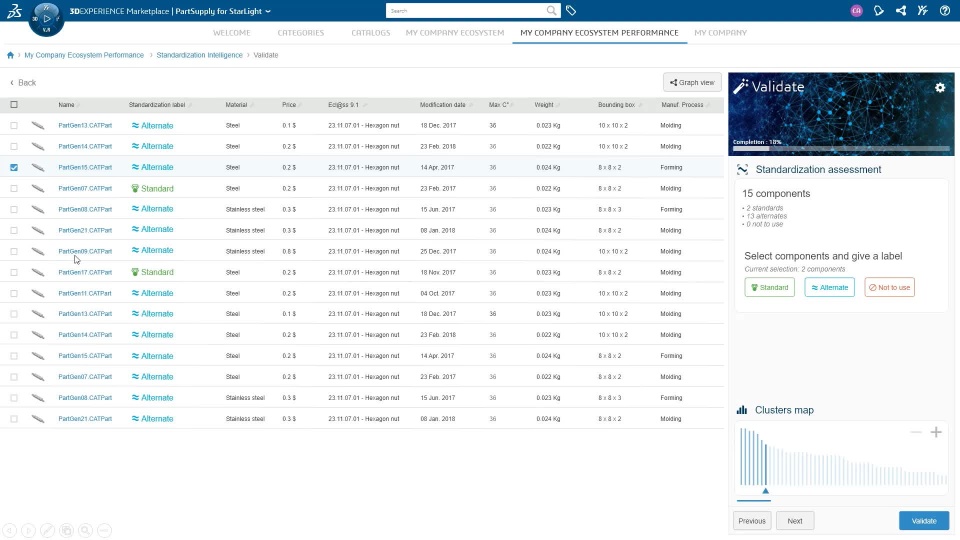Zoom in clusters map with plus

pyautogui.click(x=936, y=432)
